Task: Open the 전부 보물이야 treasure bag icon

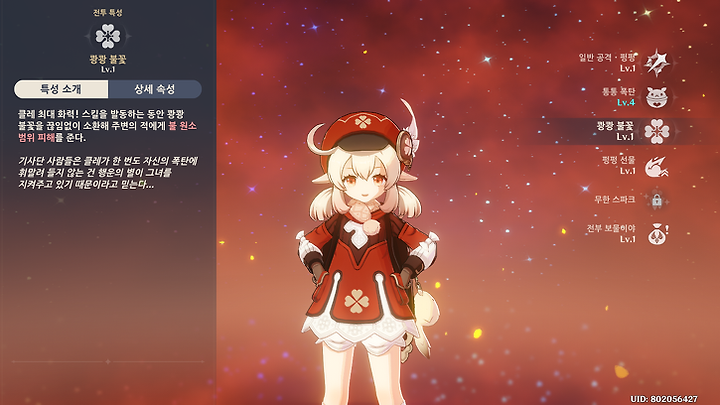Action: pos(657,234)
